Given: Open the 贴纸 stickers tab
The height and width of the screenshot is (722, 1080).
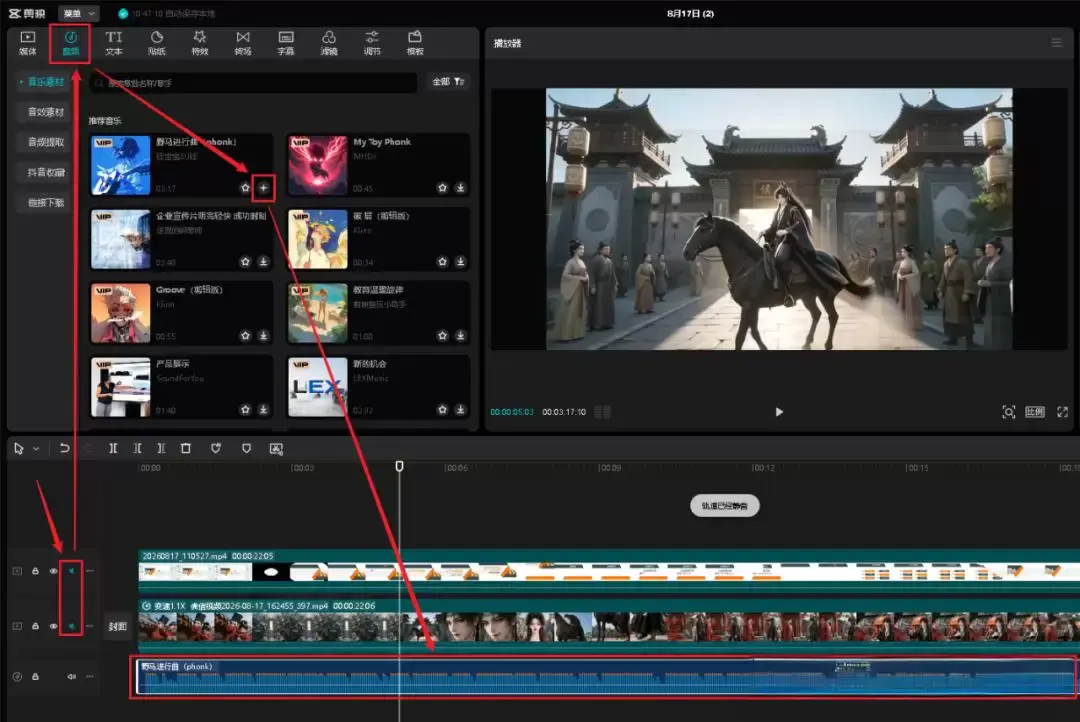Looking at the screenshot, I should point(156,43).
